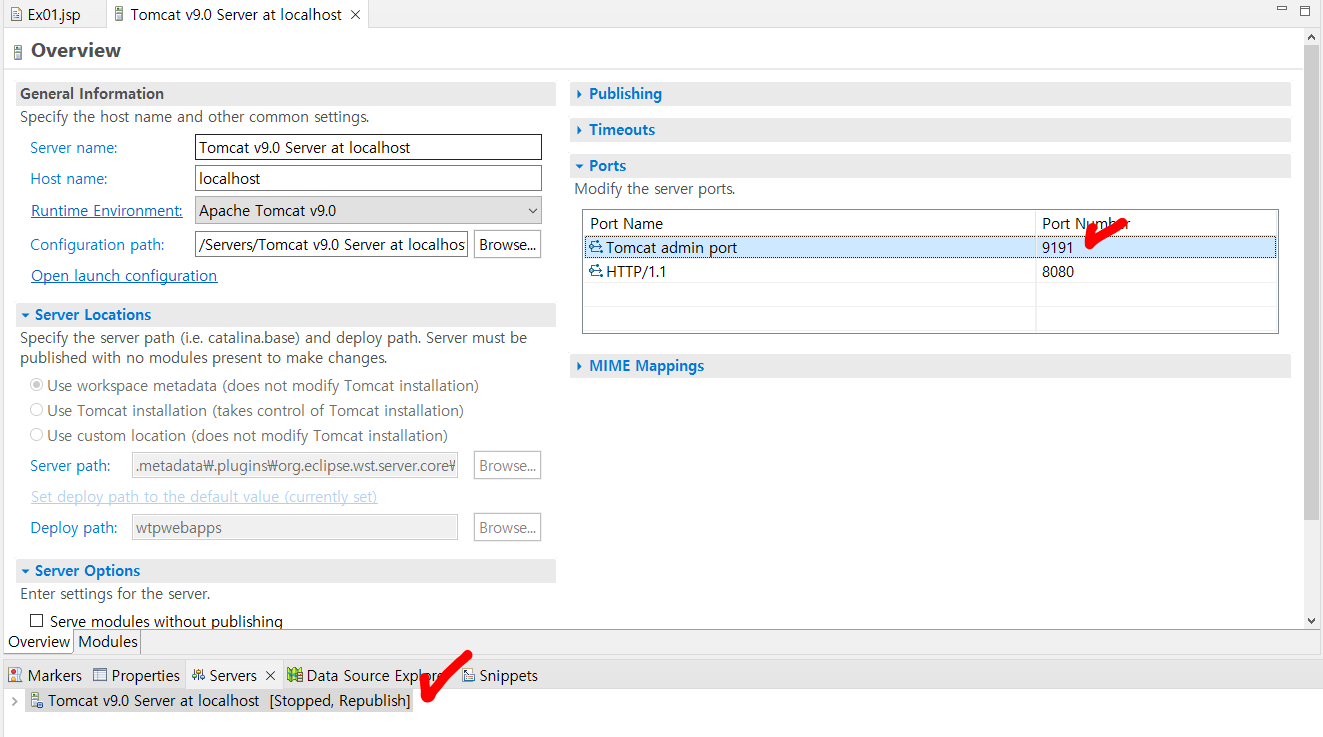Screen dimensions: 1323x737
Task: Browse for the Configuration path
Action: click(507, 244)
